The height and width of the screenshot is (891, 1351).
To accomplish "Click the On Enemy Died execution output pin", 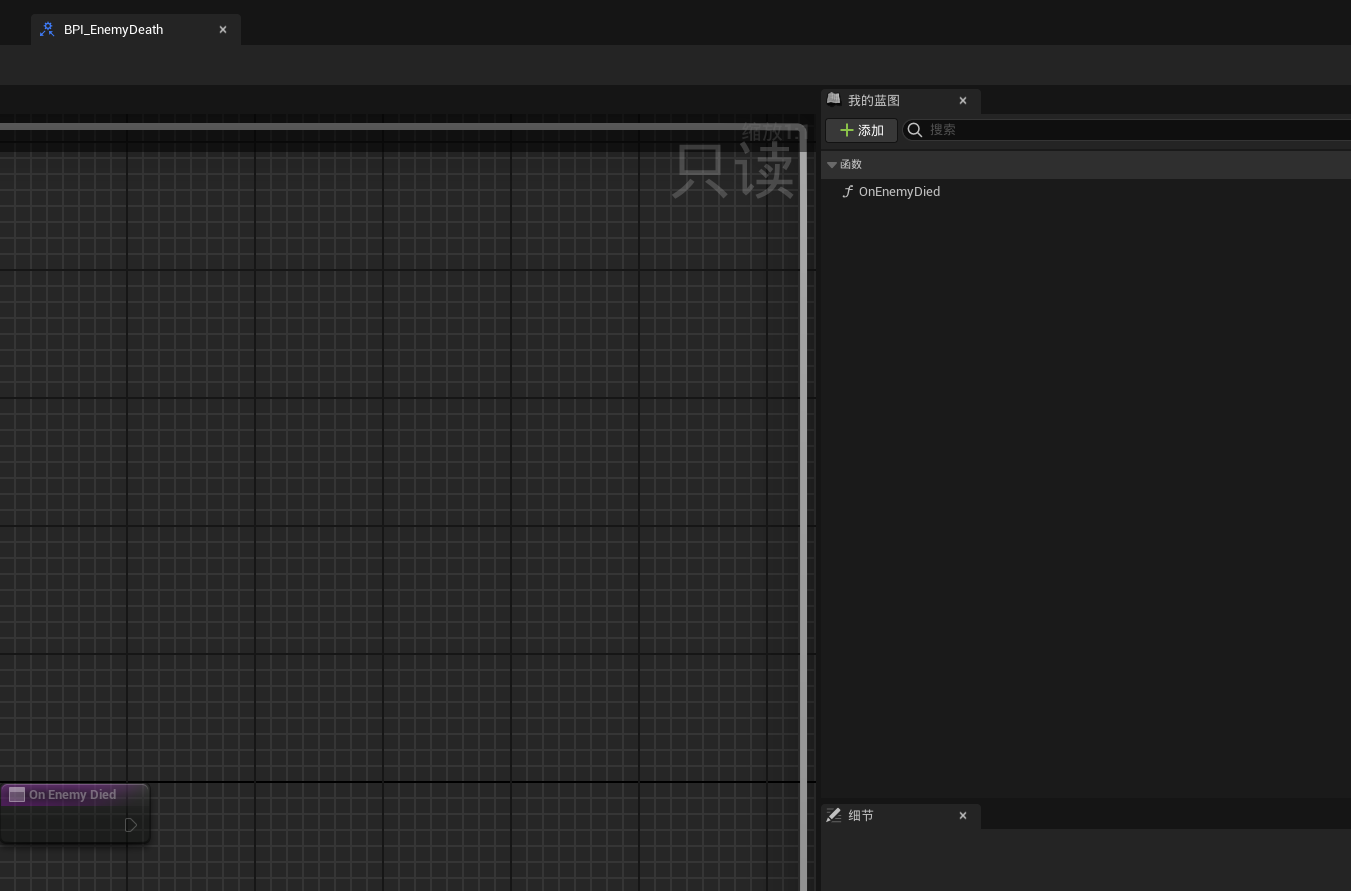I will pos(131,825).
